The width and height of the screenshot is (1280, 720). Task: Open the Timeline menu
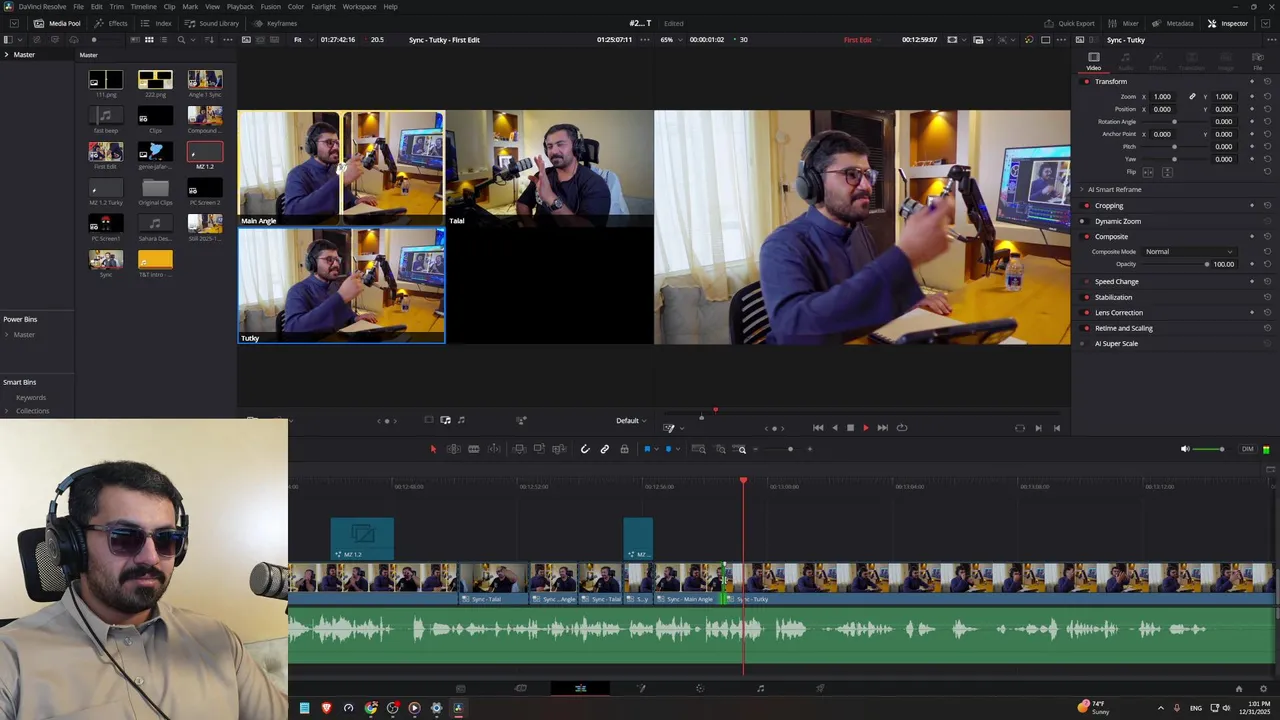(143, 7)
